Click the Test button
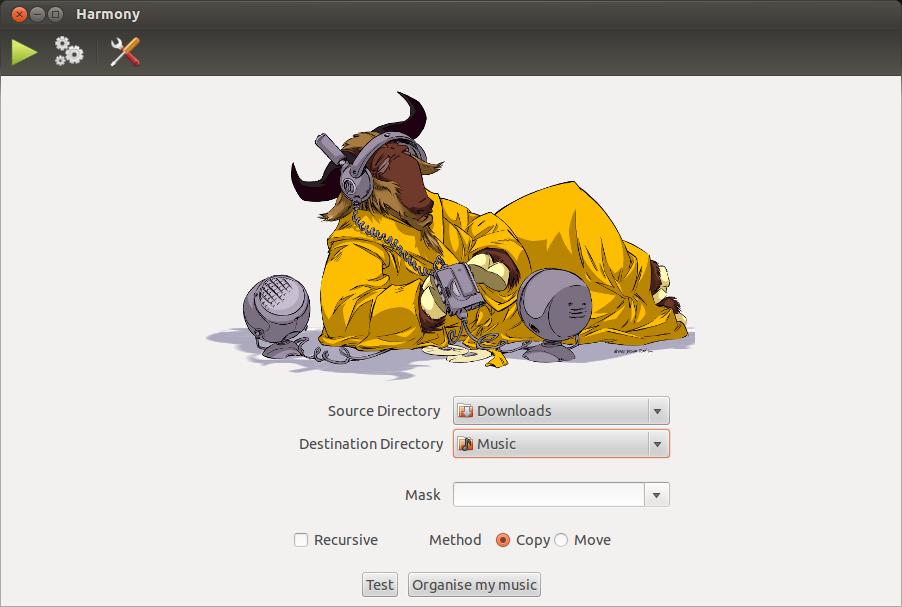Image resolution: width=902 pixels, height=607 pixels. tap(380, 585)
